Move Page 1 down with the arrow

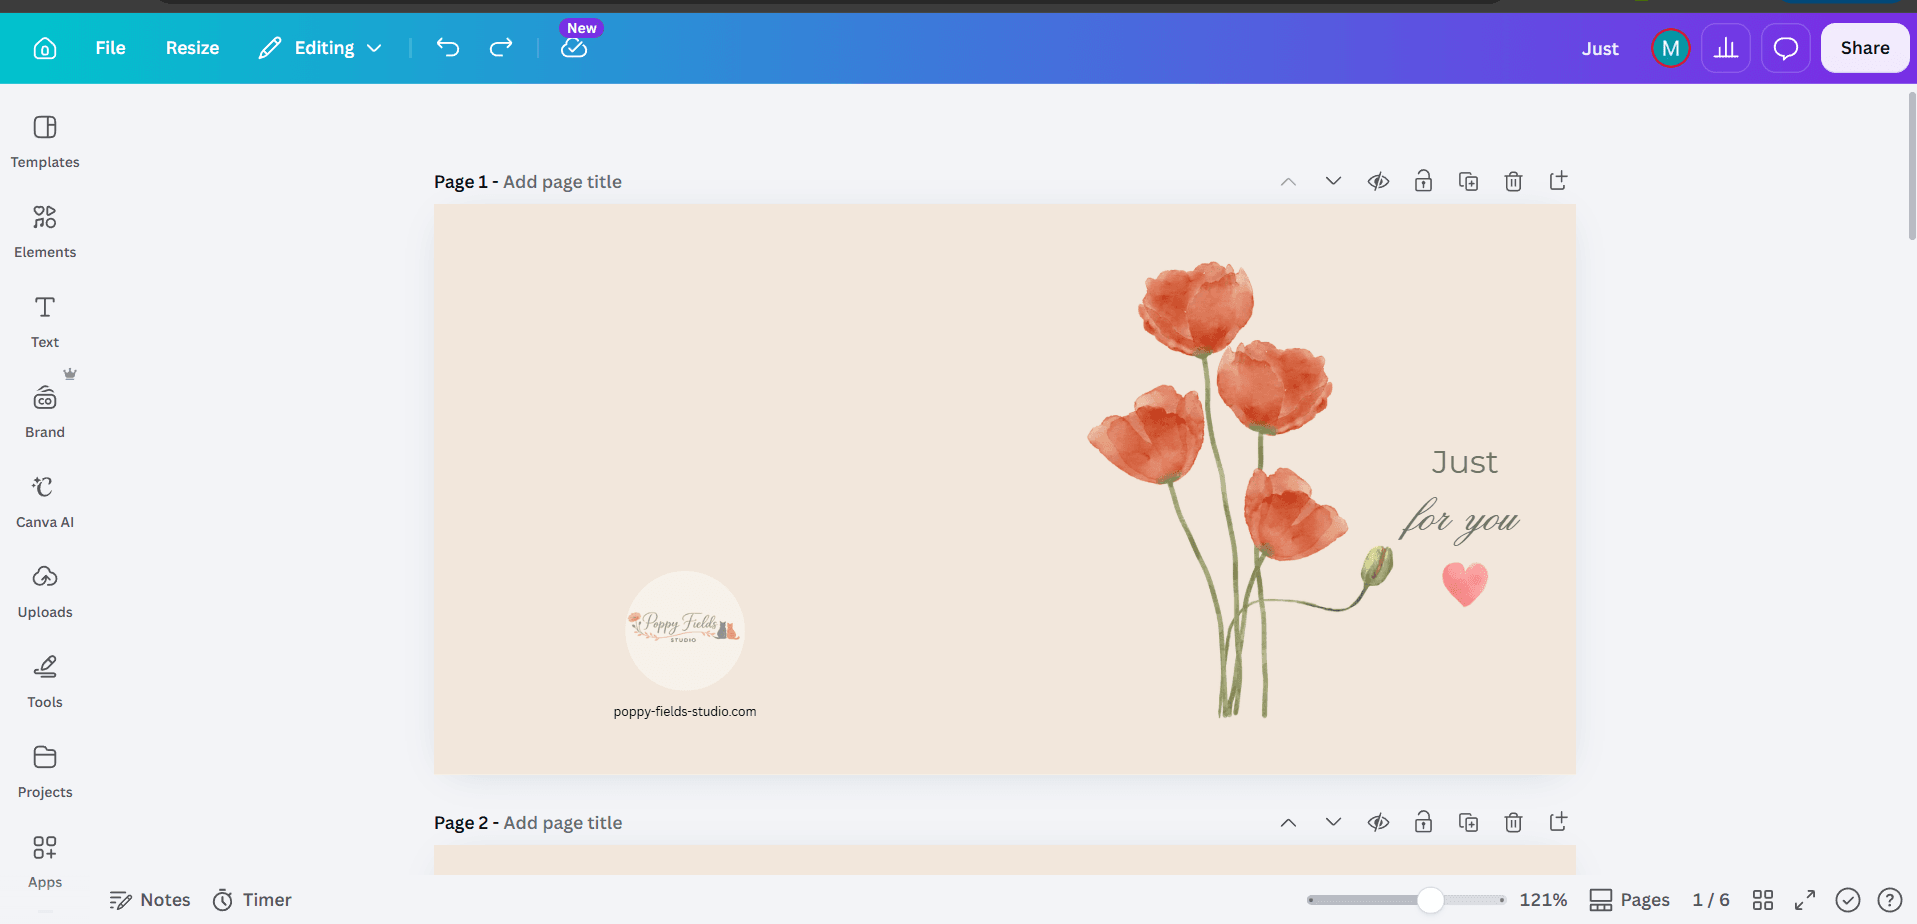click(x=1333, y=181)
